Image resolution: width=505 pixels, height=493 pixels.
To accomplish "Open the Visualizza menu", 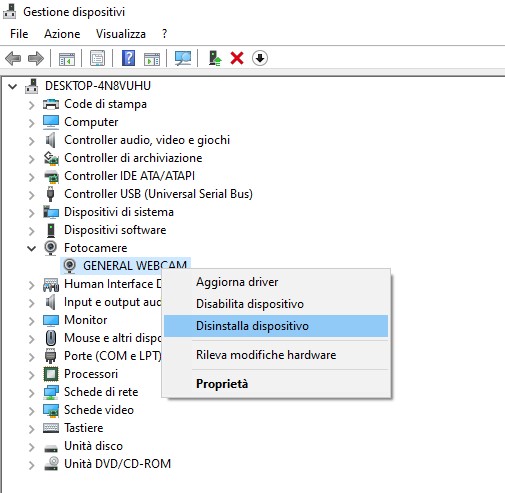I will pos(121,34).
